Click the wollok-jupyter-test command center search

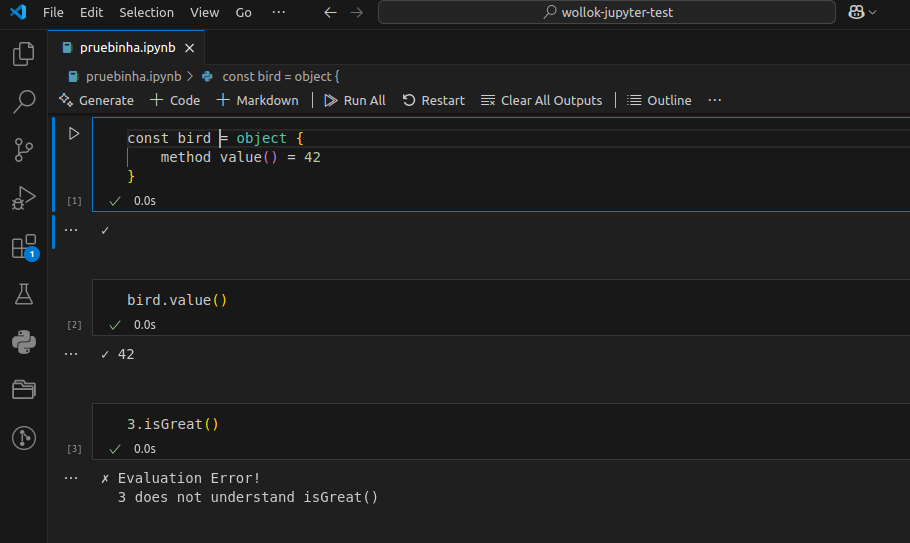click(606, 12)
